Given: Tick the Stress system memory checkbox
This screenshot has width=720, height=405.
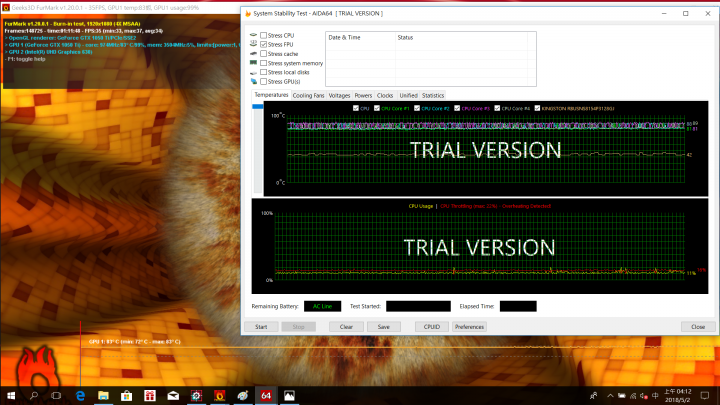Looking at the screenshot, I should pyautogui.click(x=264, y=63).
